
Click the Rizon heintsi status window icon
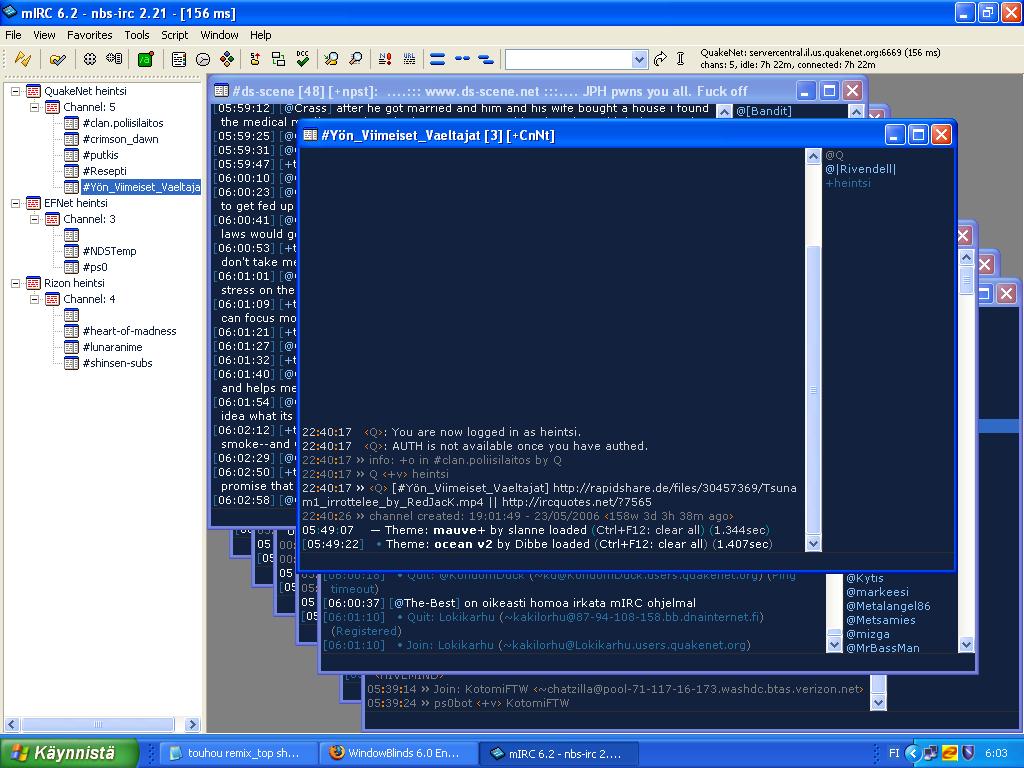coord(33,283)
